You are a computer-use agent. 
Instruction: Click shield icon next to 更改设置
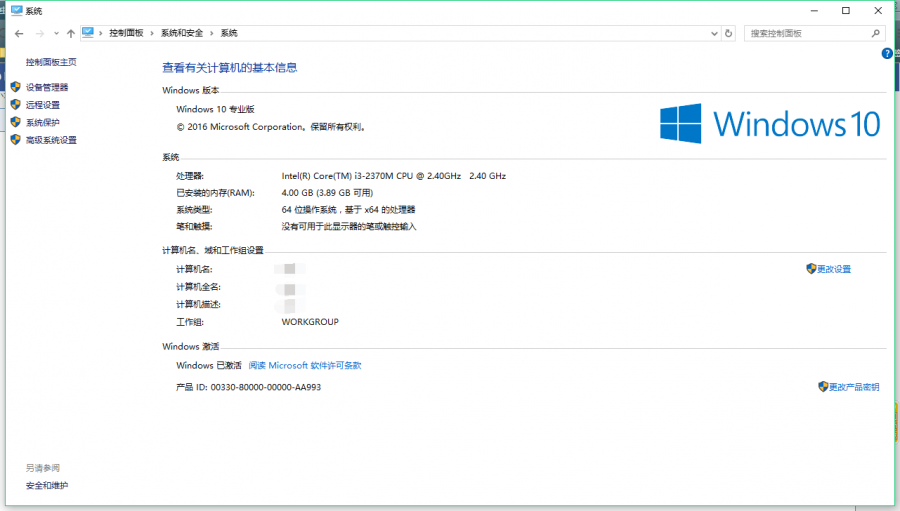pyautogui.click(x=811, y=269)
